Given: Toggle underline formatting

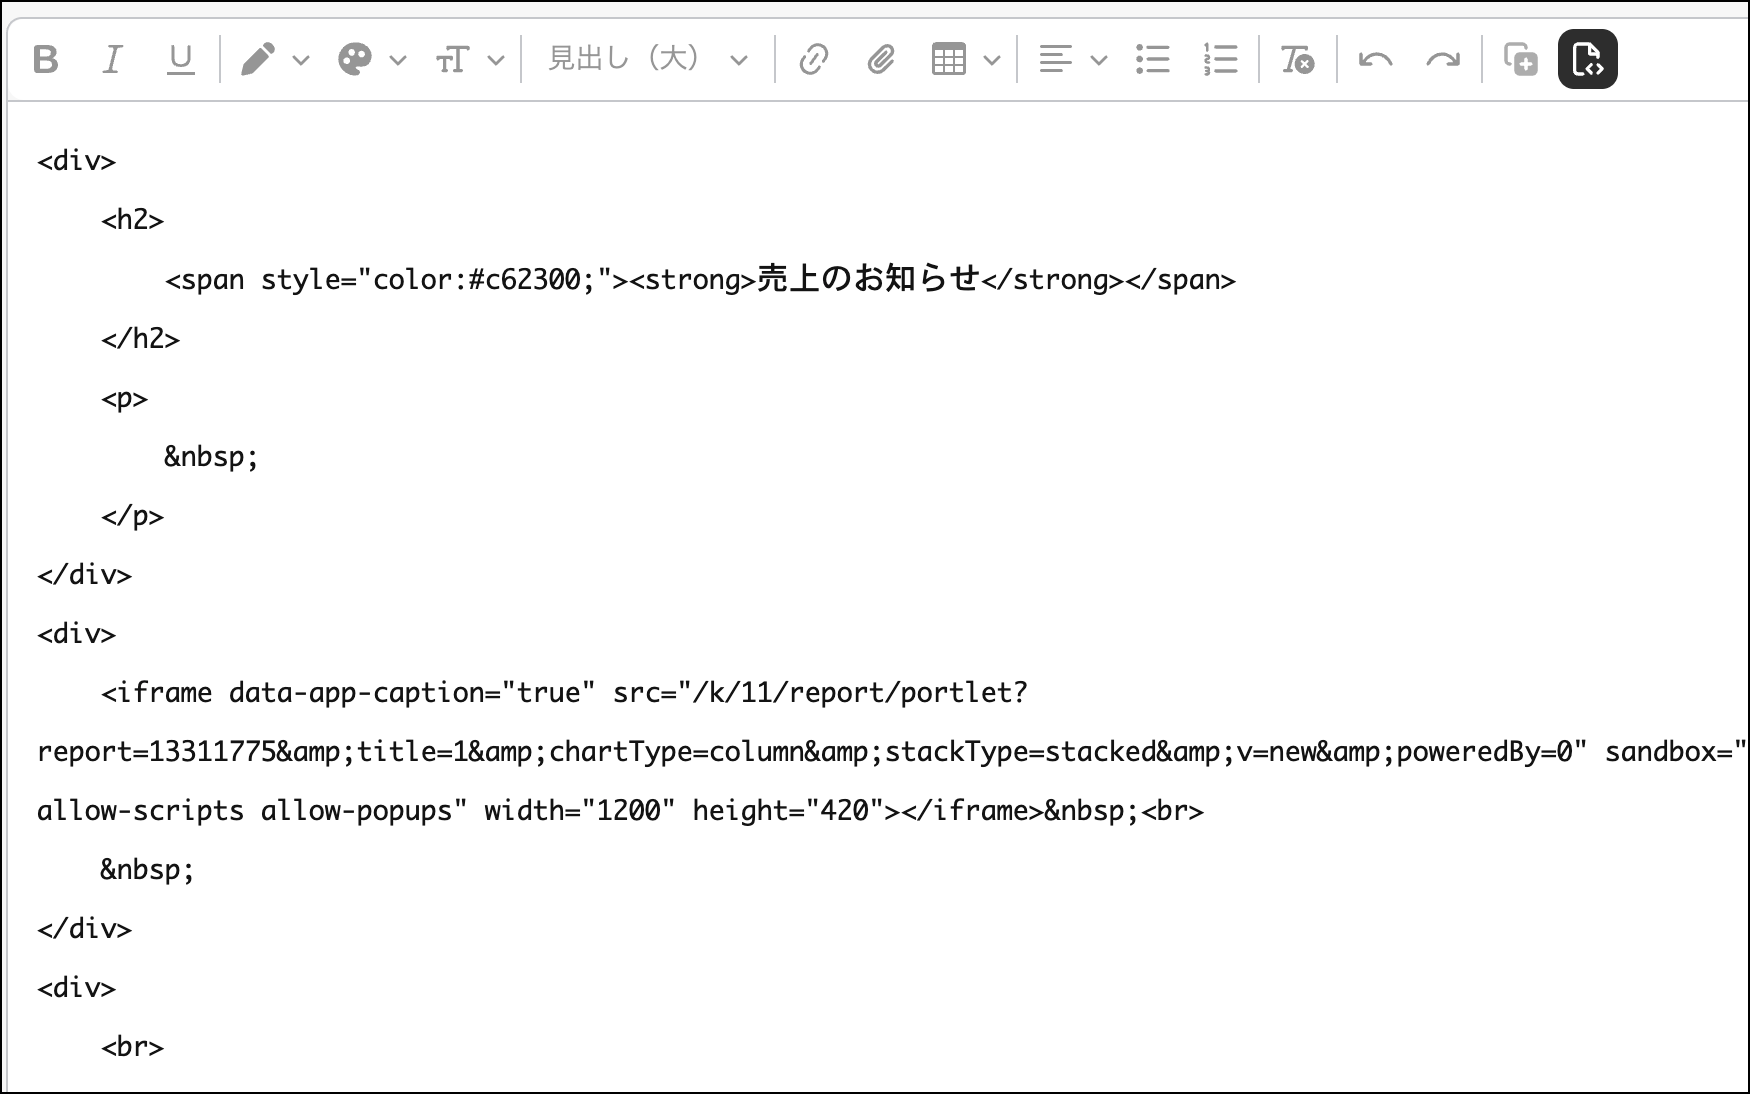Looking at the screenshot, I should tap(180, 60).
